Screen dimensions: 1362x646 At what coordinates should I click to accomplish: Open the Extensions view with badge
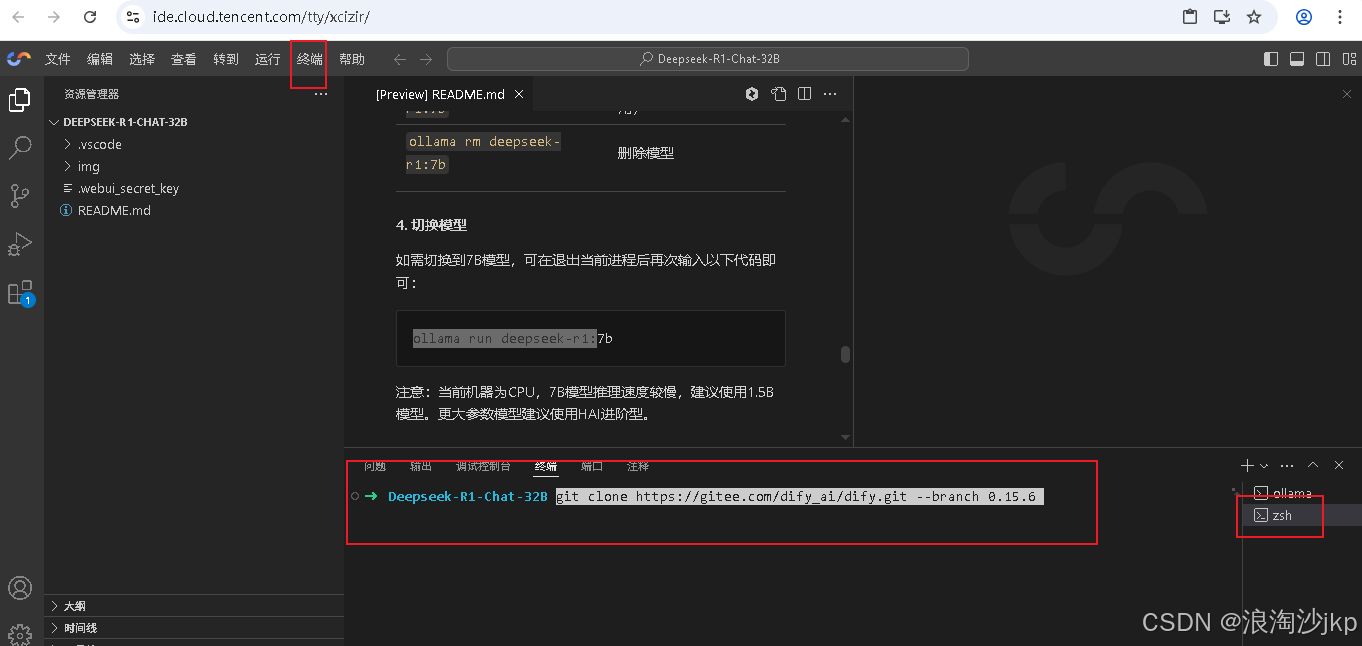(x=19, y=292)
